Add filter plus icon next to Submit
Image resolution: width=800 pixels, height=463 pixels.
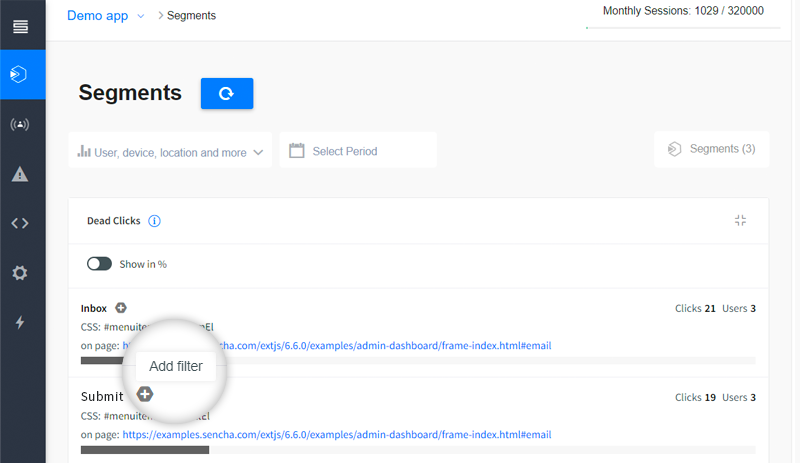145,394
